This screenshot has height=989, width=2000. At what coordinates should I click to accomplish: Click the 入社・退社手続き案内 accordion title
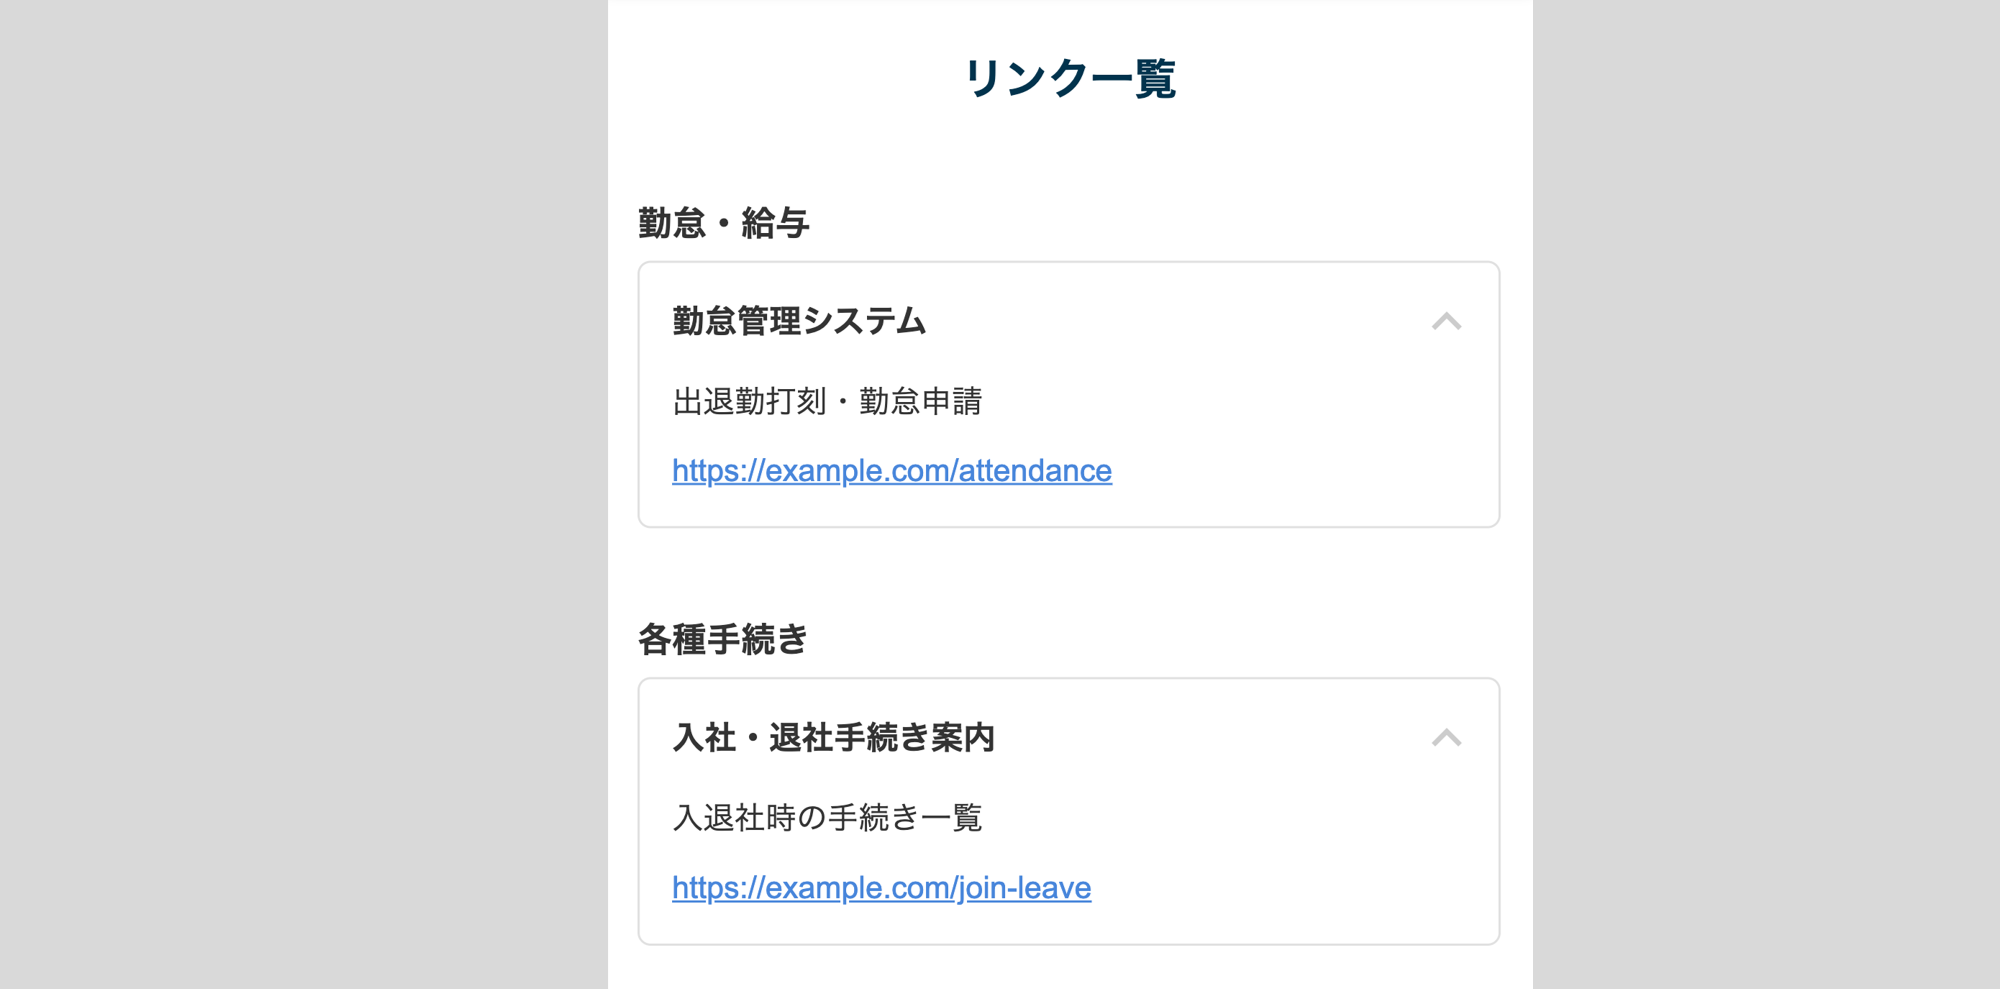pos(833,738)
